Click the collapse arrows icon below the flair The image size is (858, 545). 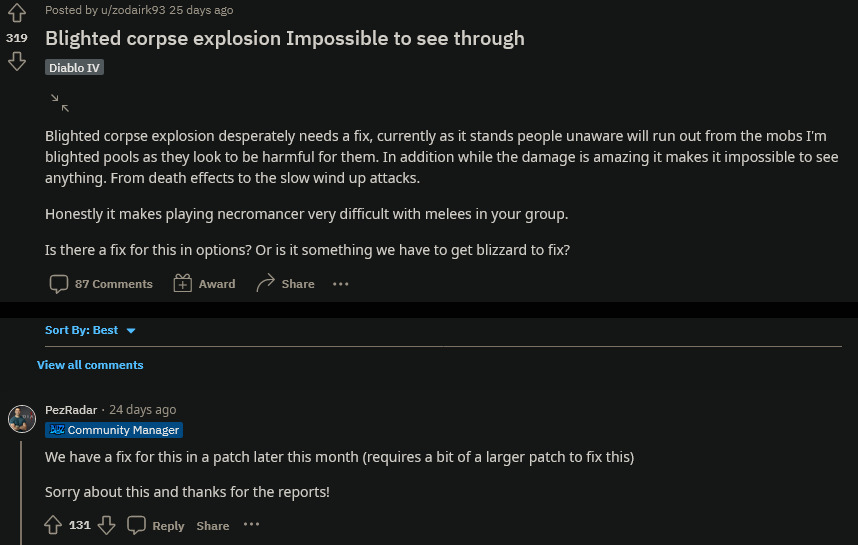tap(60, 102)
